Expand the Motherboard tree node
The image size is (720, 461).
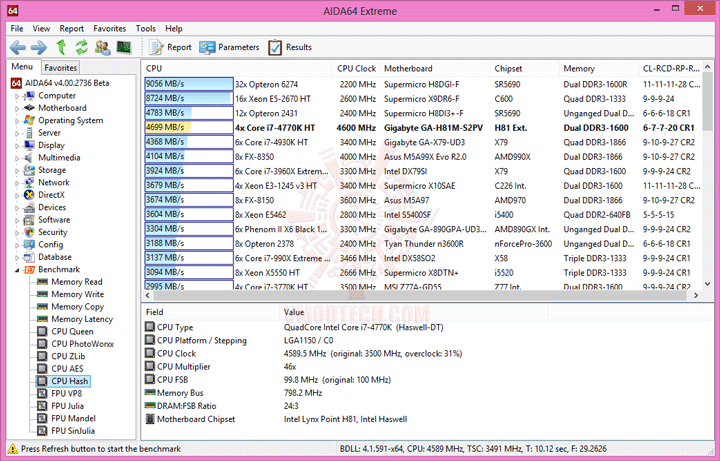click(x=17, y=108)
